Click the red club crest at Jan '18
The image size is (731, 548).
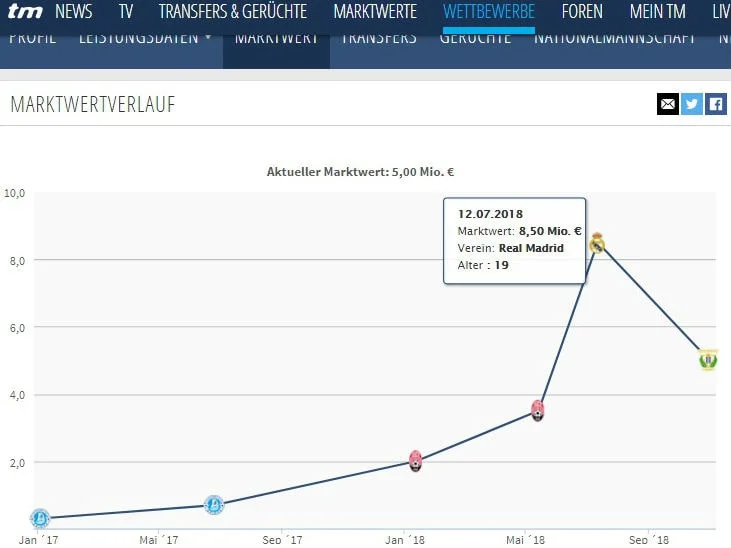coord(416,461)
